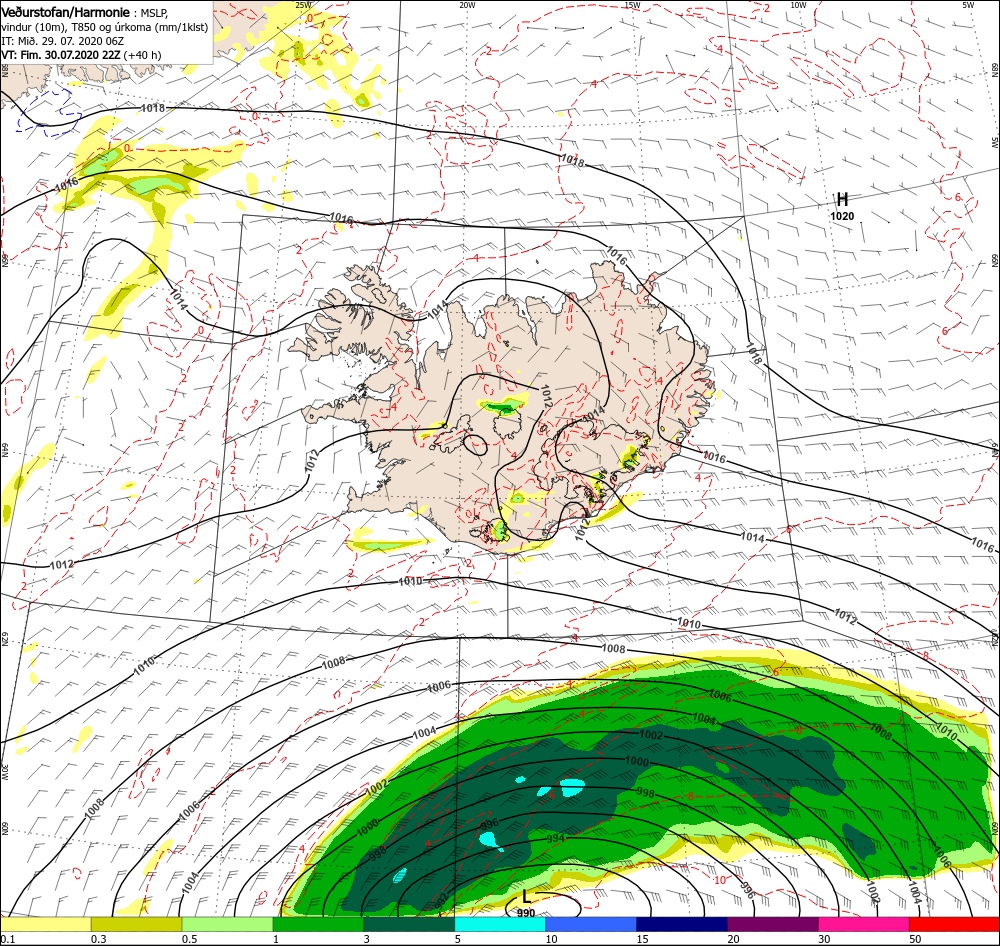Click the '(+40 h)' forecast offset text
The height and width of the screenshot is (946, 1000).
[x=142, y=55]
